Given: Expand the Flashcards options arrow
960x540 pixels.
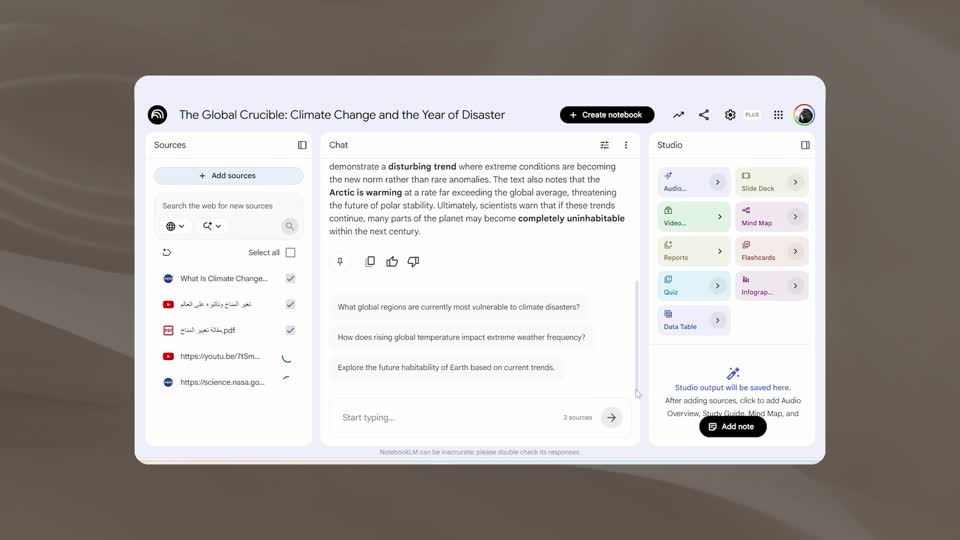Looking at the screenshot, I should [x=795, y=251].
